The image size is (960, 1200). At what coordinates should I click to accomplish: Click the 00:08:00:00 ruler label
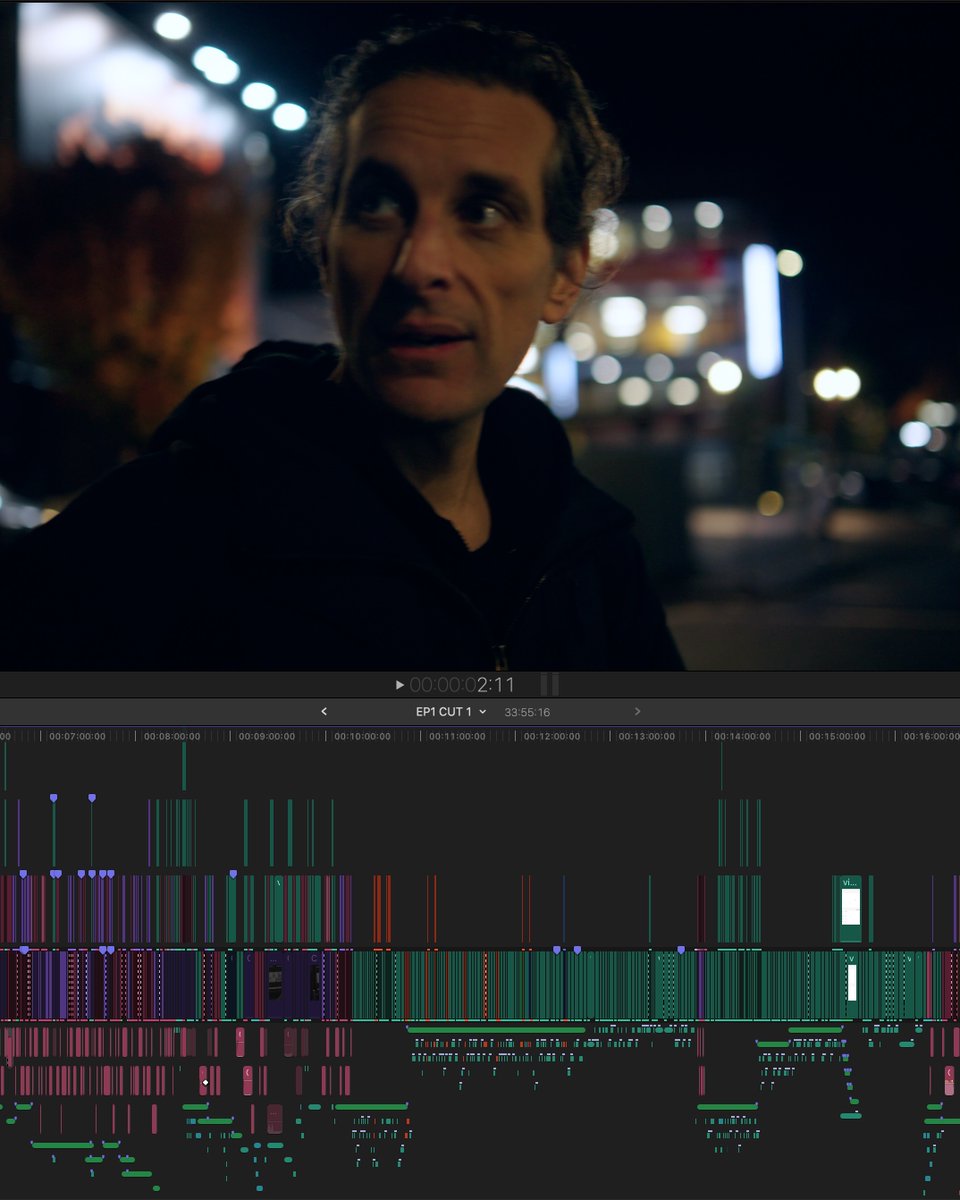coord(172,736)
